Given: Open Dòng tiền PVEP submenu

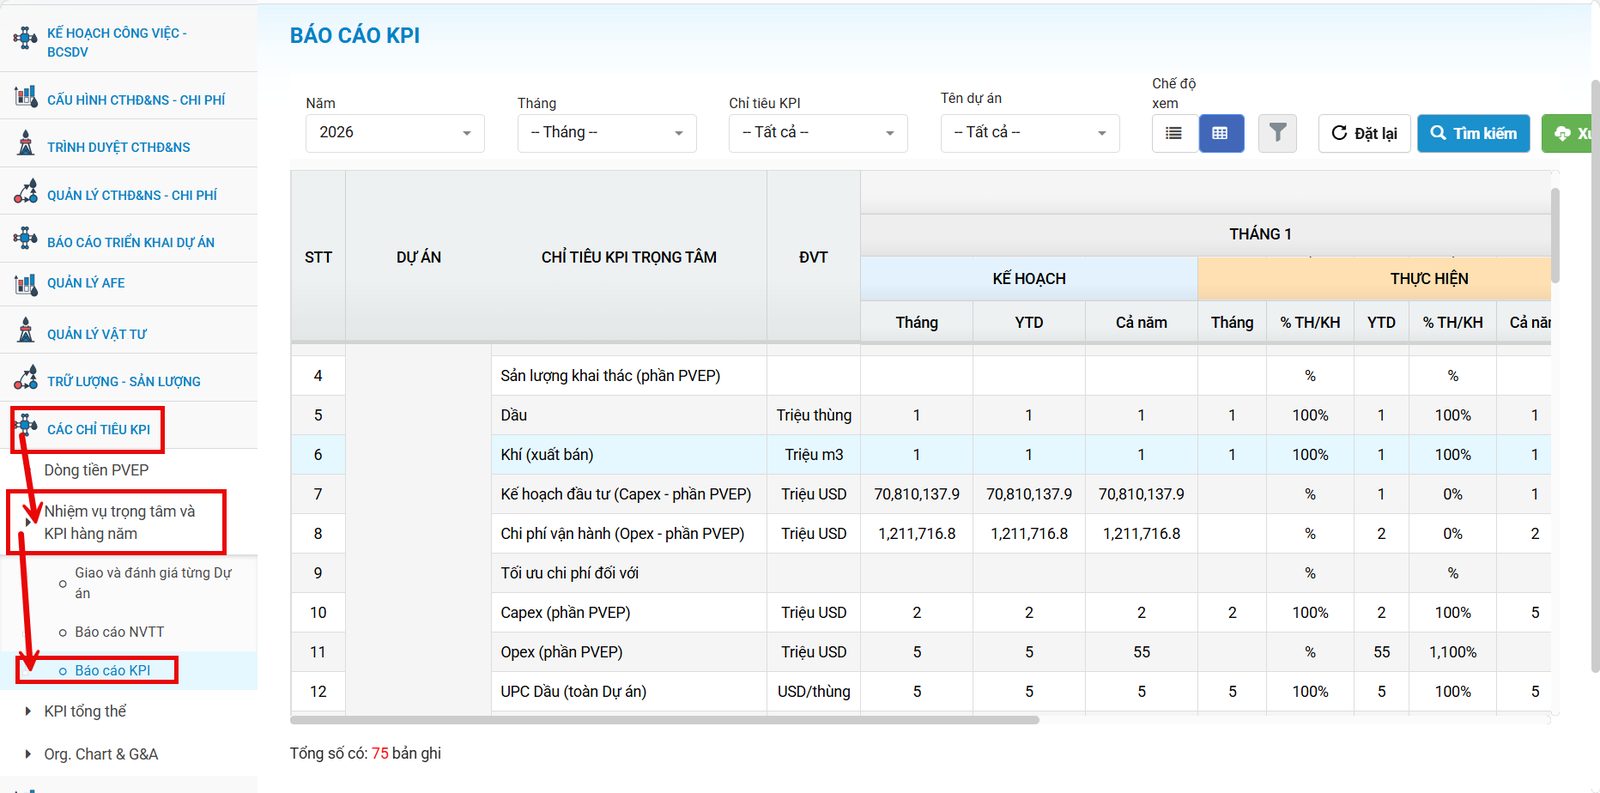Looking at the screenshot, I should [x=96, y=470].
